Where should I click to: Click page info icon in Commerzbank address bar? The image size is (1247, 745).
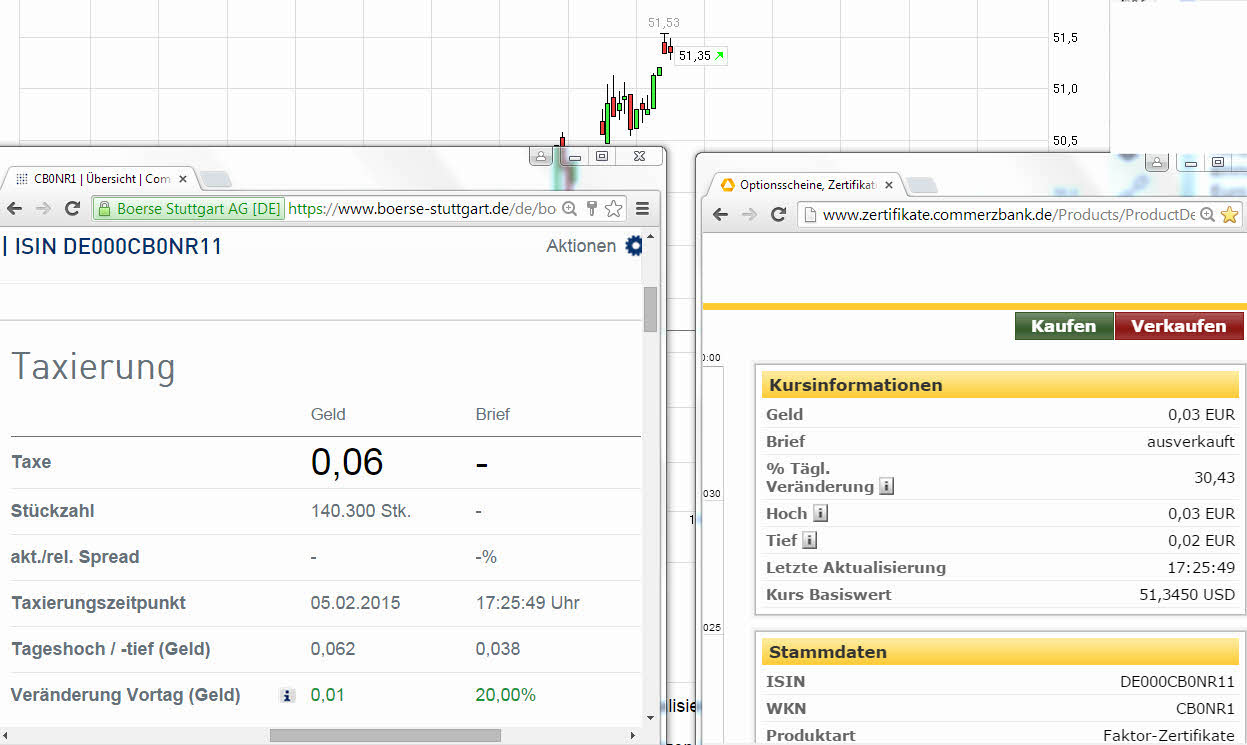pos(810,214)
